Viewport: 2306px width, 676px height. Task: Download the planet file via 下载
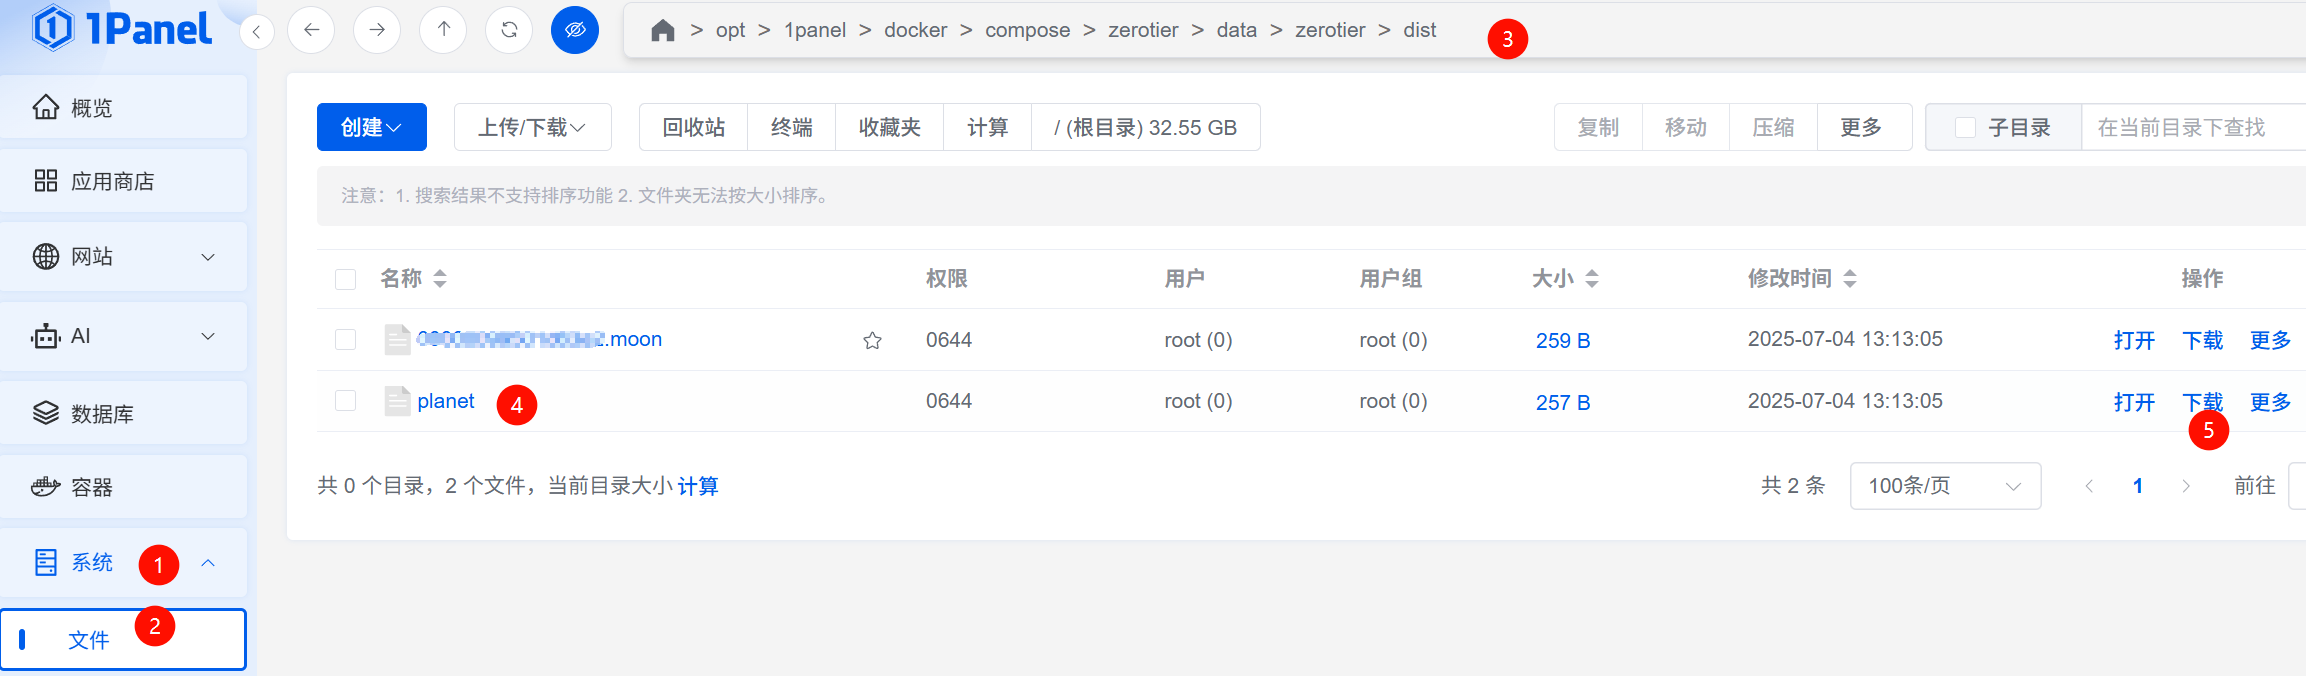[2202, 402]
